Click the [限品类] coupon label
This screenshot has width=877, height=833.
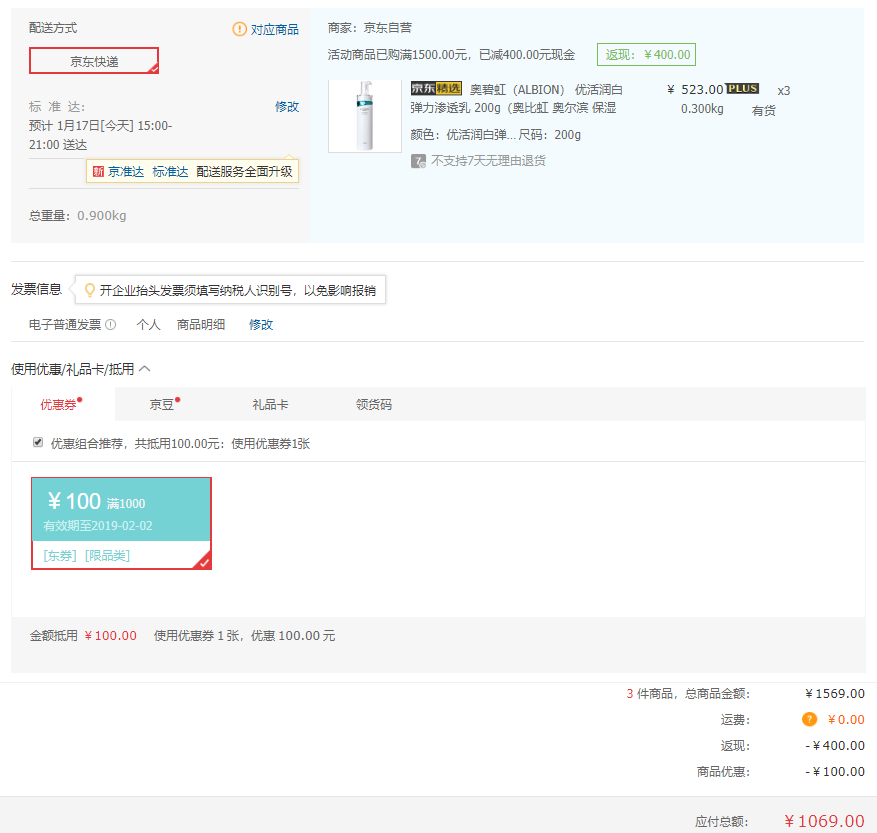(x=107, y=556)
